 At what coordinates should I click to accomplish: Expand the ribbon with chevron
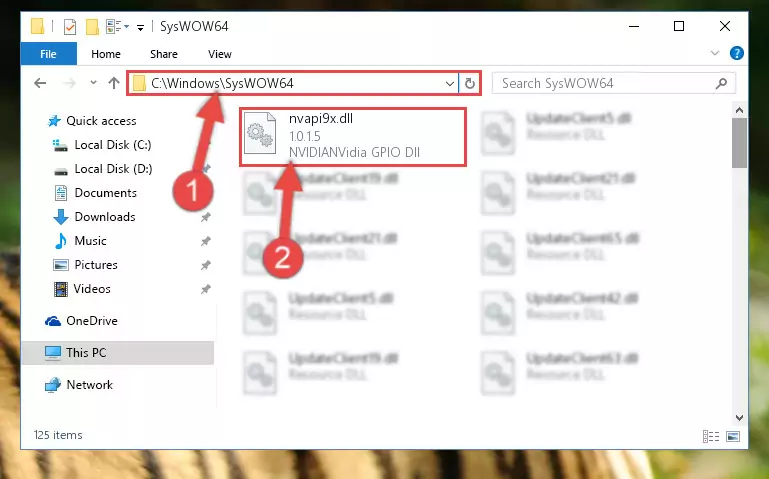715,53
